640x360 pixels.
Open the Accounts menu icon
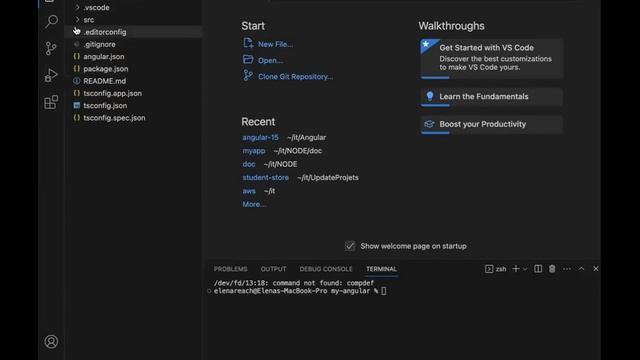tap(51, 342)
